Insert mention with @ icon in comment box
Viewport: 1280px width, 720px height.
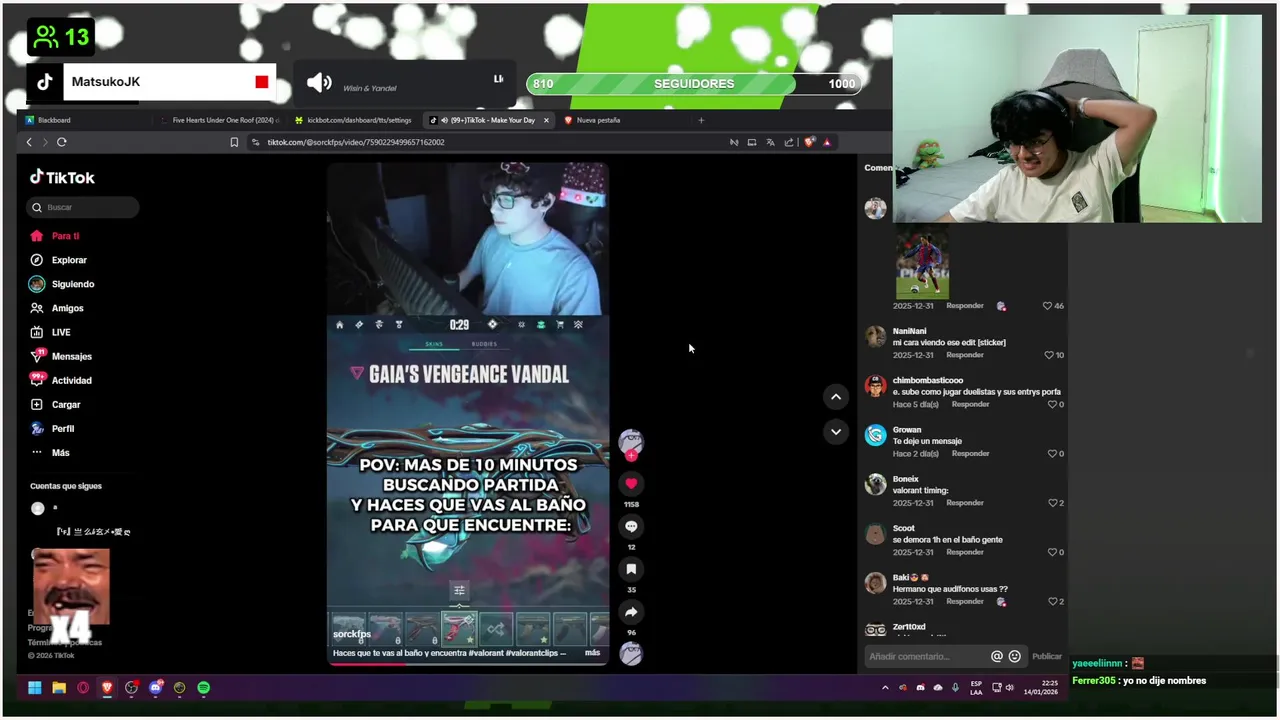[x=996, y=657]
